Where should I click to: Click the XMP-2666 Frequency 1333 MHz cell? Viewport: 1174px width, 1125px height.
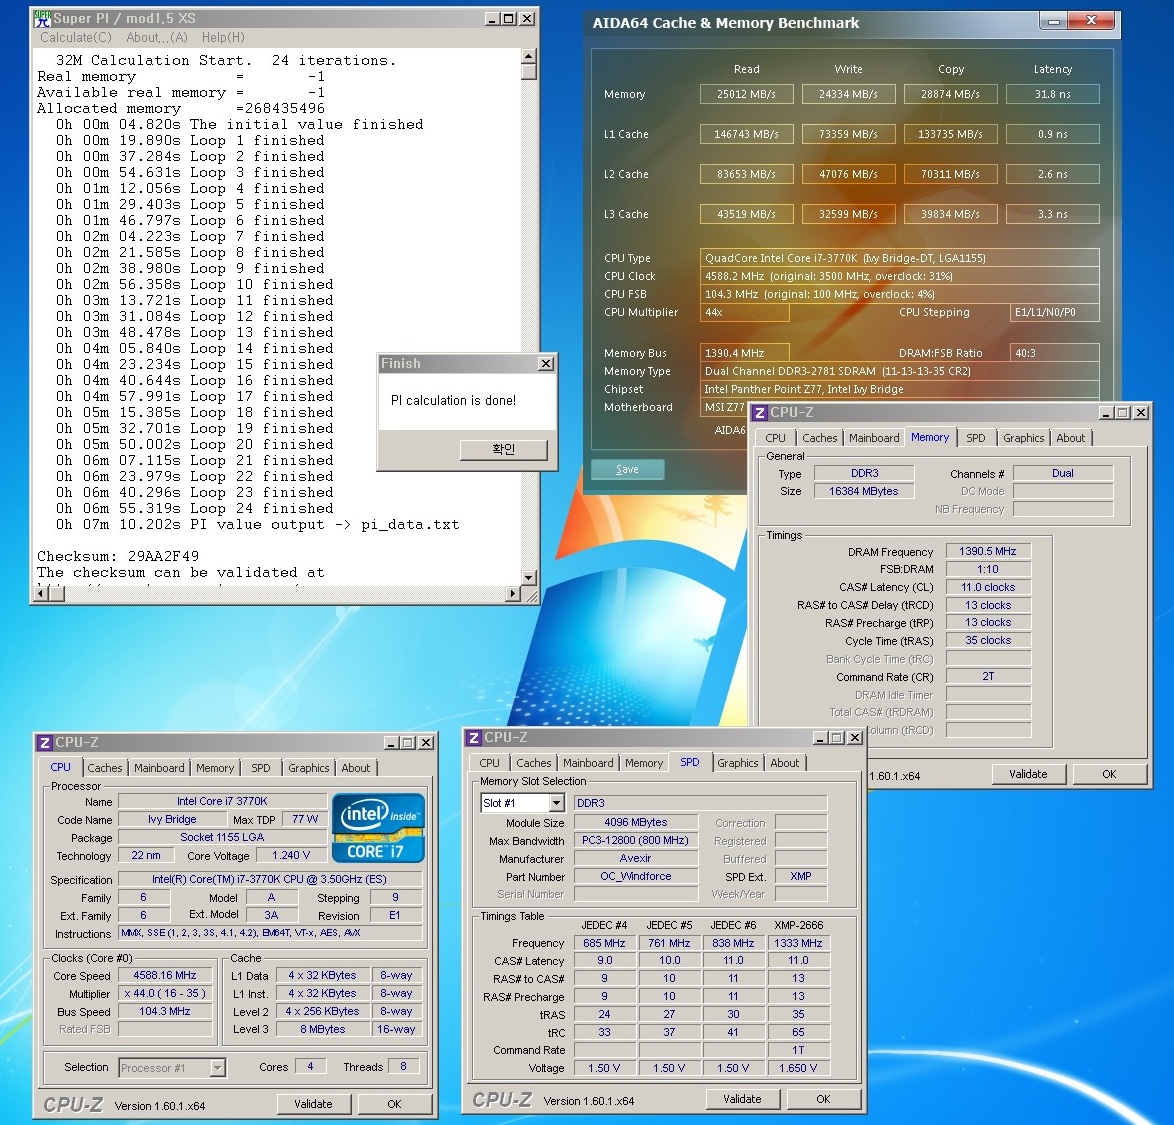coord(798,943)
